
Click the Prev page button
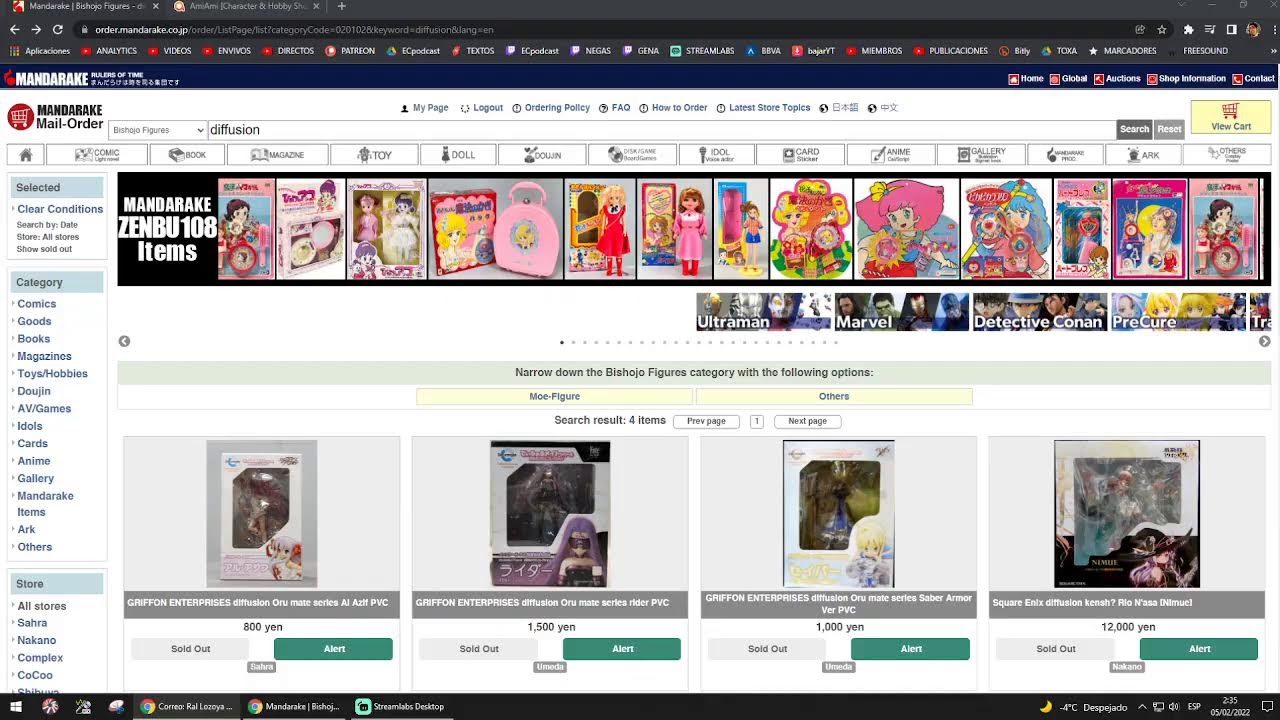[706, 421]
